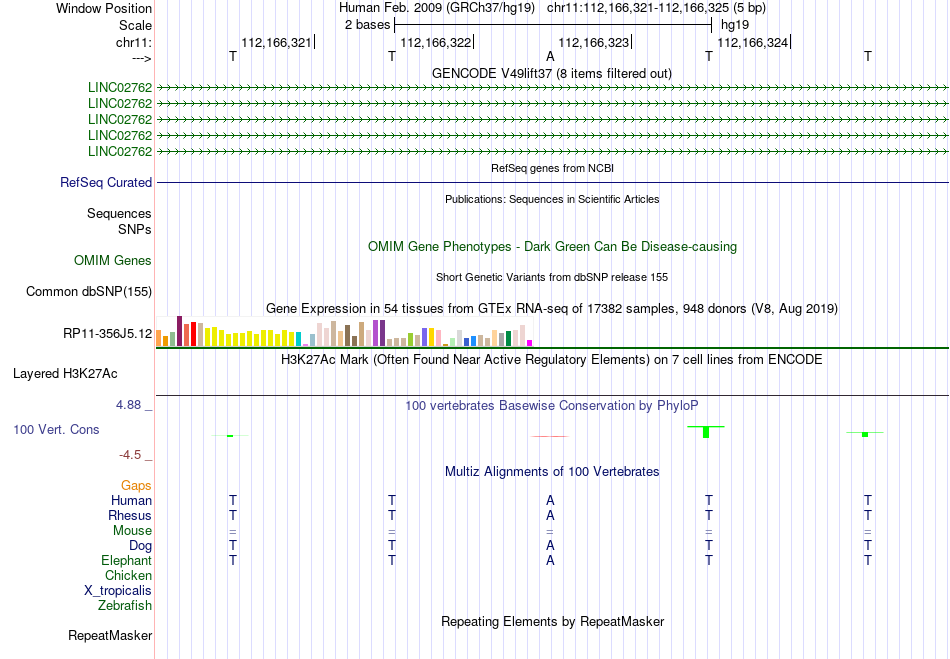Select the Dog species label

(141, 546)
